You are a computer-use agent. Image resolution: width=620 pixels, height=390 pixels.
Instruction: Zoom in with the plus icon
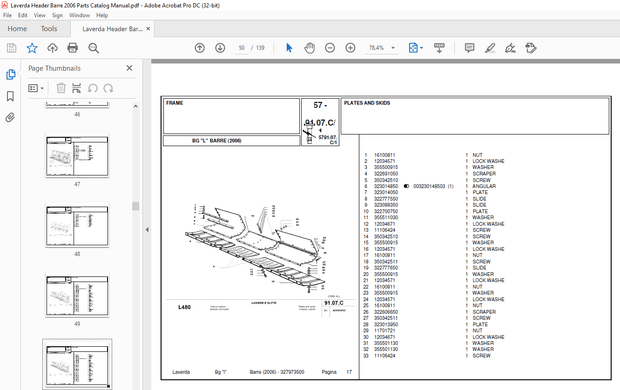[350, 48]
